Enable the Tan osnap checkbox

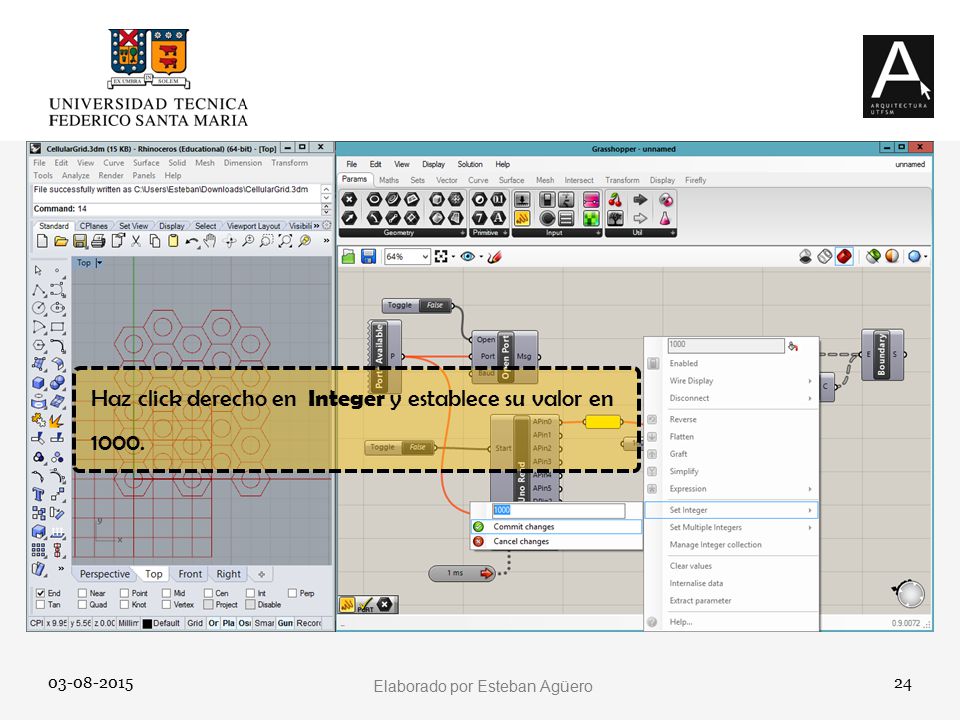point(40,604)
